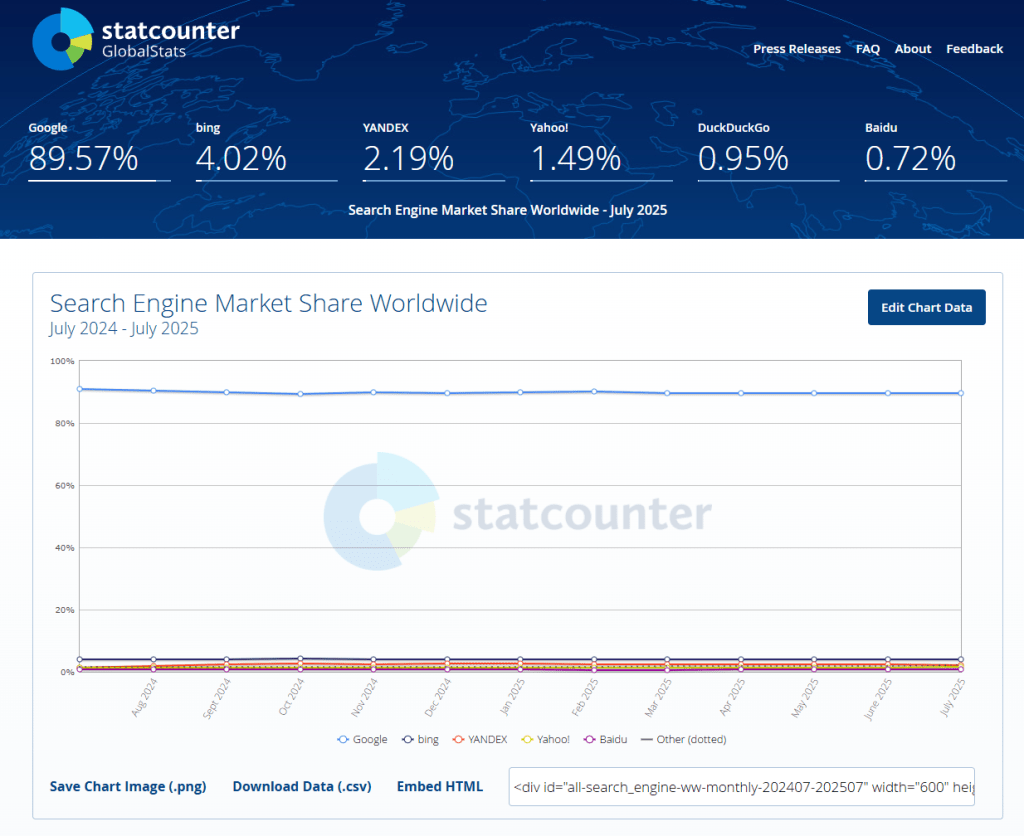Click the Sept 2024 axis label
This screenshot has width=1024, height=836.
[217, 699]
